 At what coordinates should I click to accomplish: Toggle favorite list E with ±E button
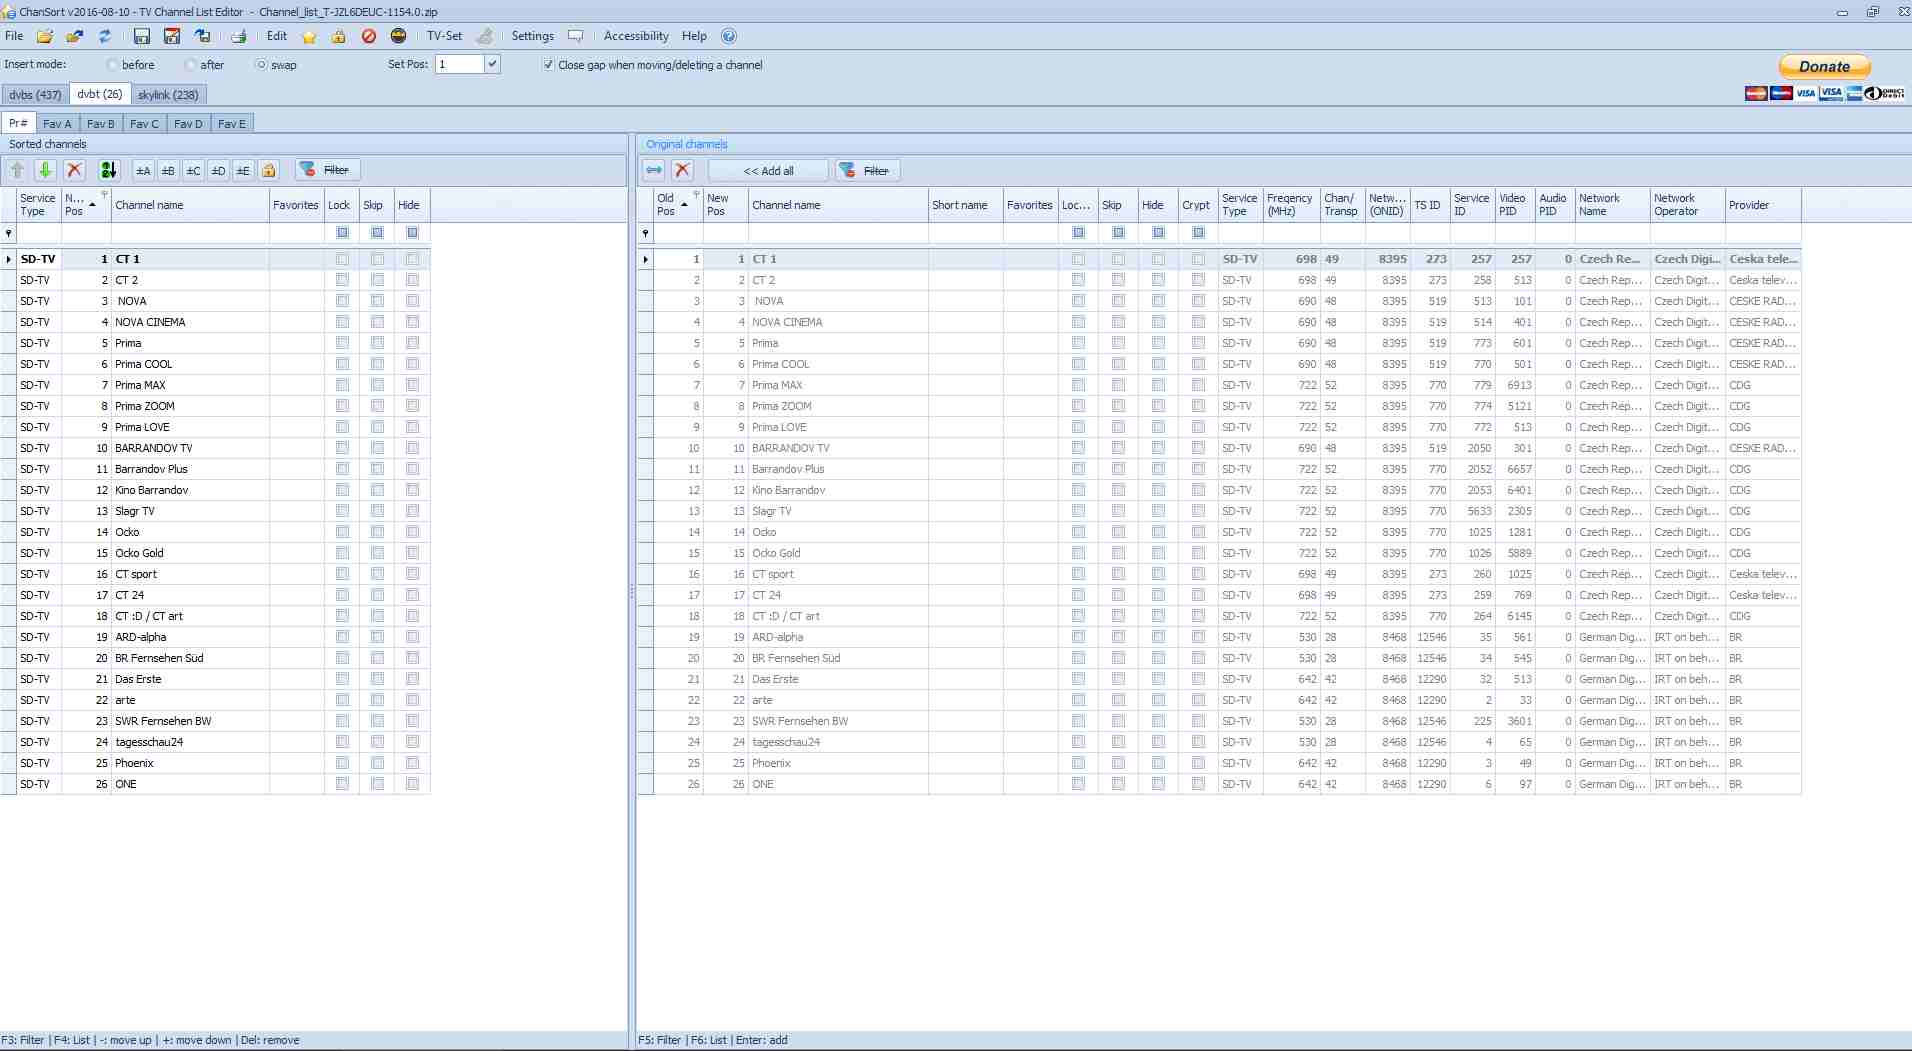click(243, 170)
